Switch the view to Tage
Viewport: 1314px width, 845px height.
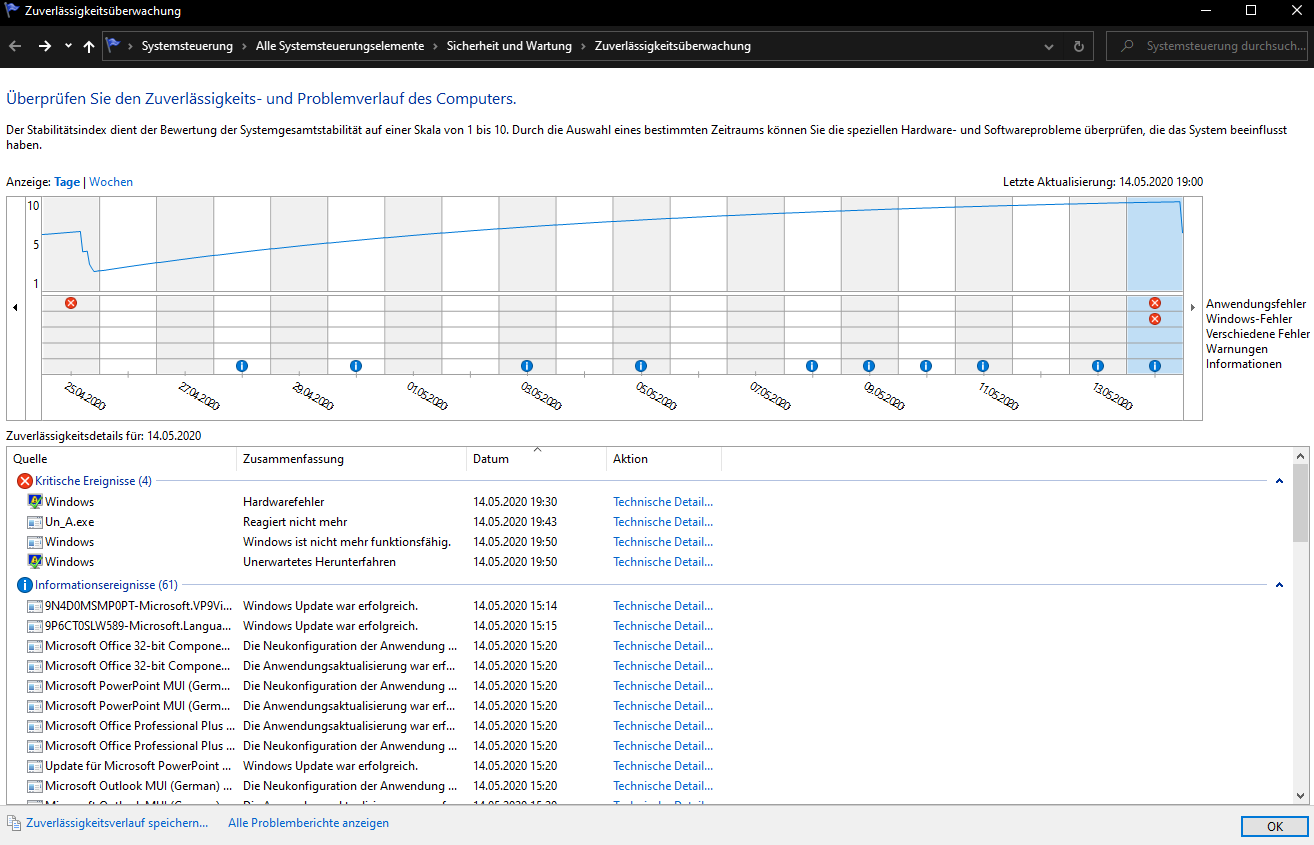coord(67,182)
